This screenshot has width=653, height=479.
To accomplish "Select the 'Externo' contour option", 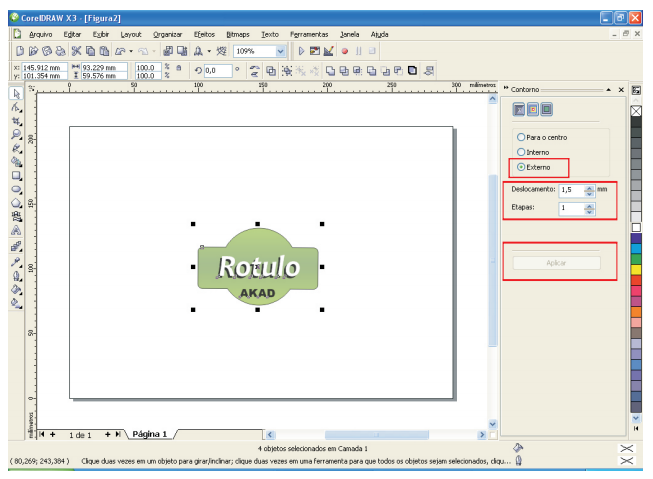I will 520,166.
